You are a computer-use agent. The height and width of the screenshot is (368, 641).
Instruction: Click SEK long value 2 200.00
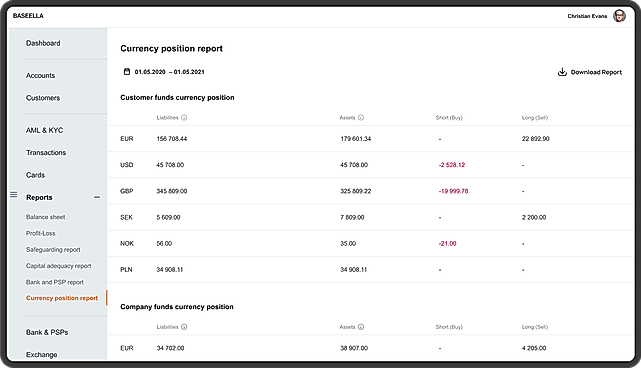point(534,218)
